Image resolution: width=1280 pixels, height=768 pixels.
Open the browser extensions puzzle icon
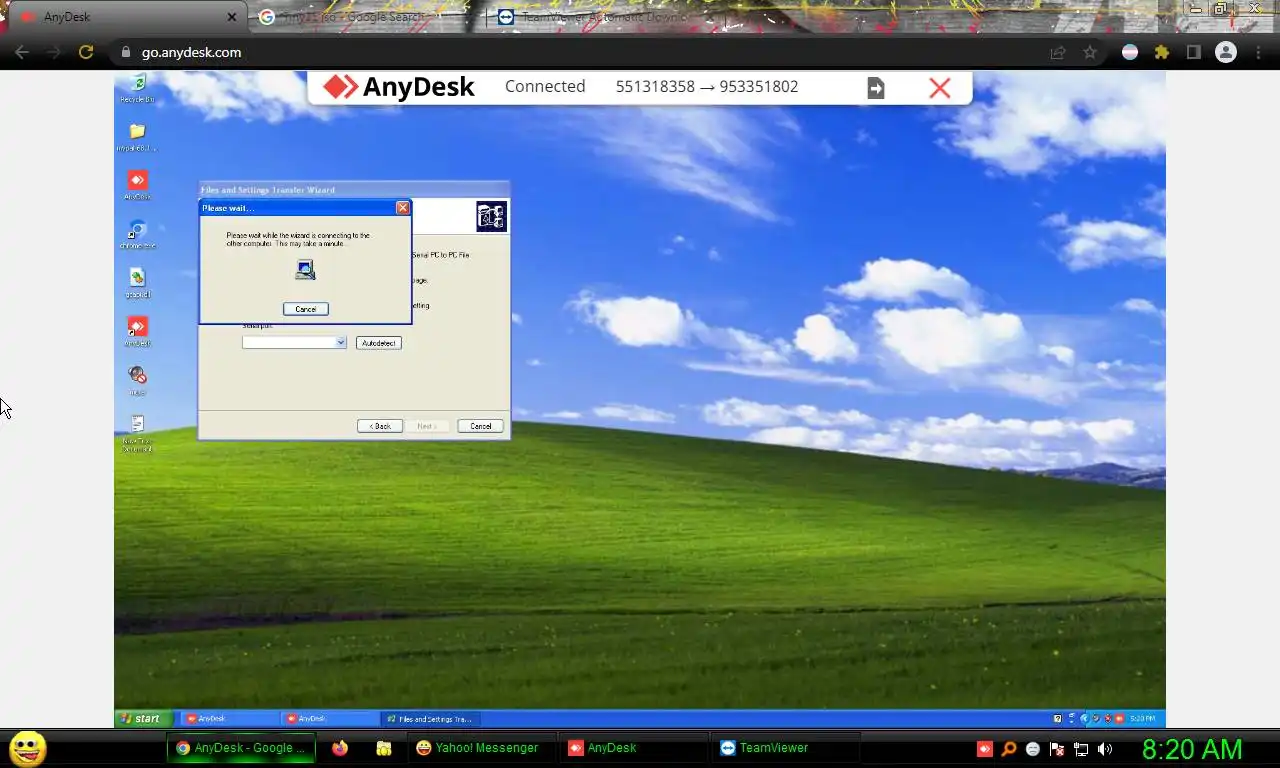[x=1161, y=52]
